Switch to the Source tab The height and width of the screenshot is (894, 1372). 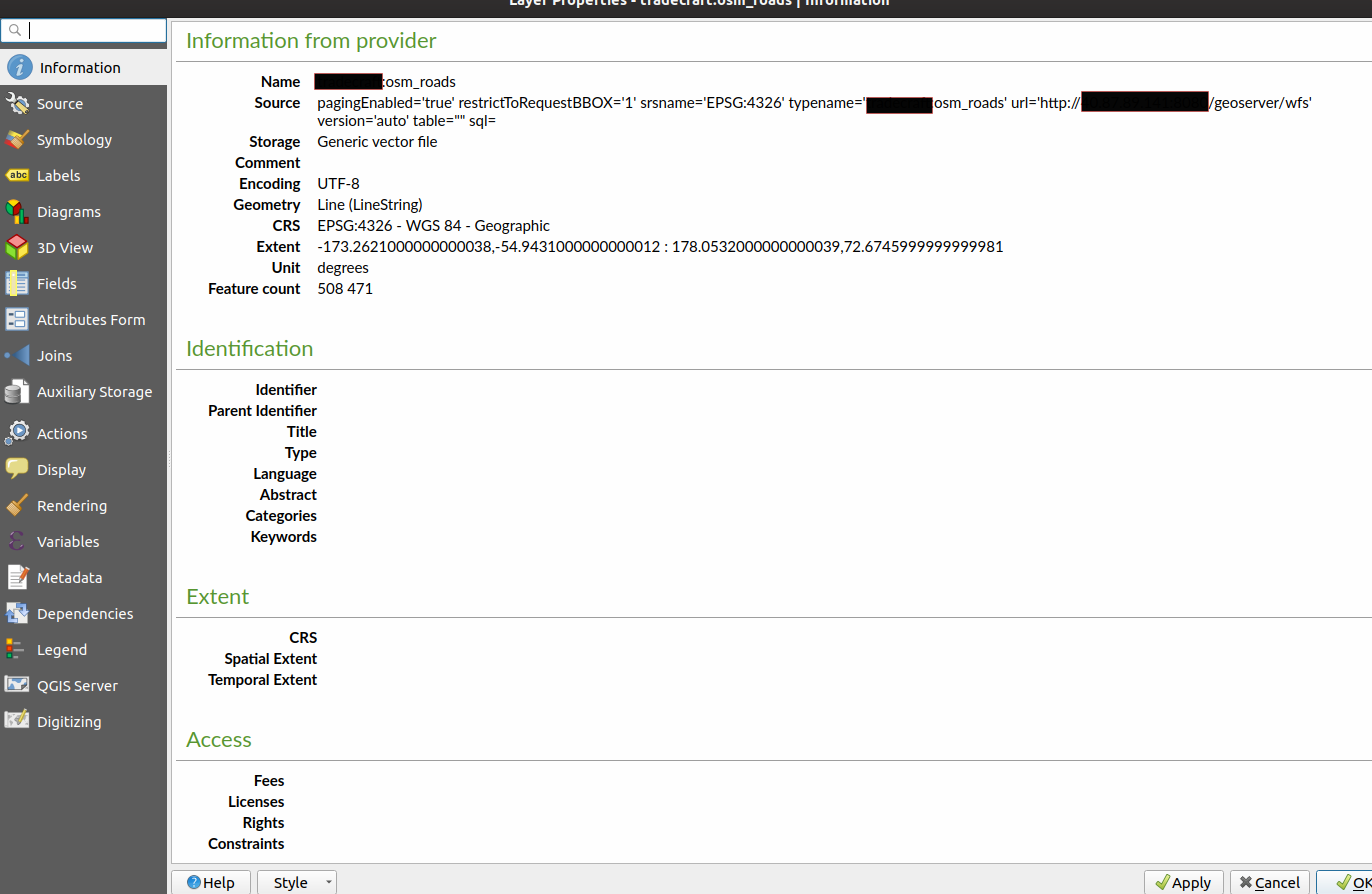(58, 103)
